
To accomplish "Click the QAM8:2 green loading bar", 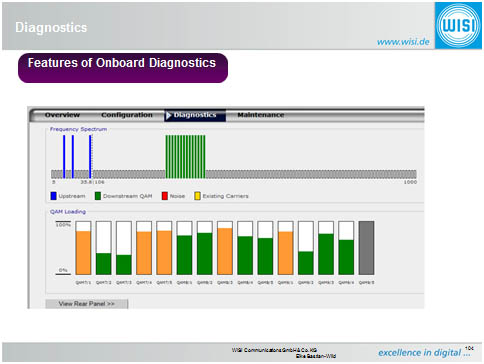I will click(205, 254).
